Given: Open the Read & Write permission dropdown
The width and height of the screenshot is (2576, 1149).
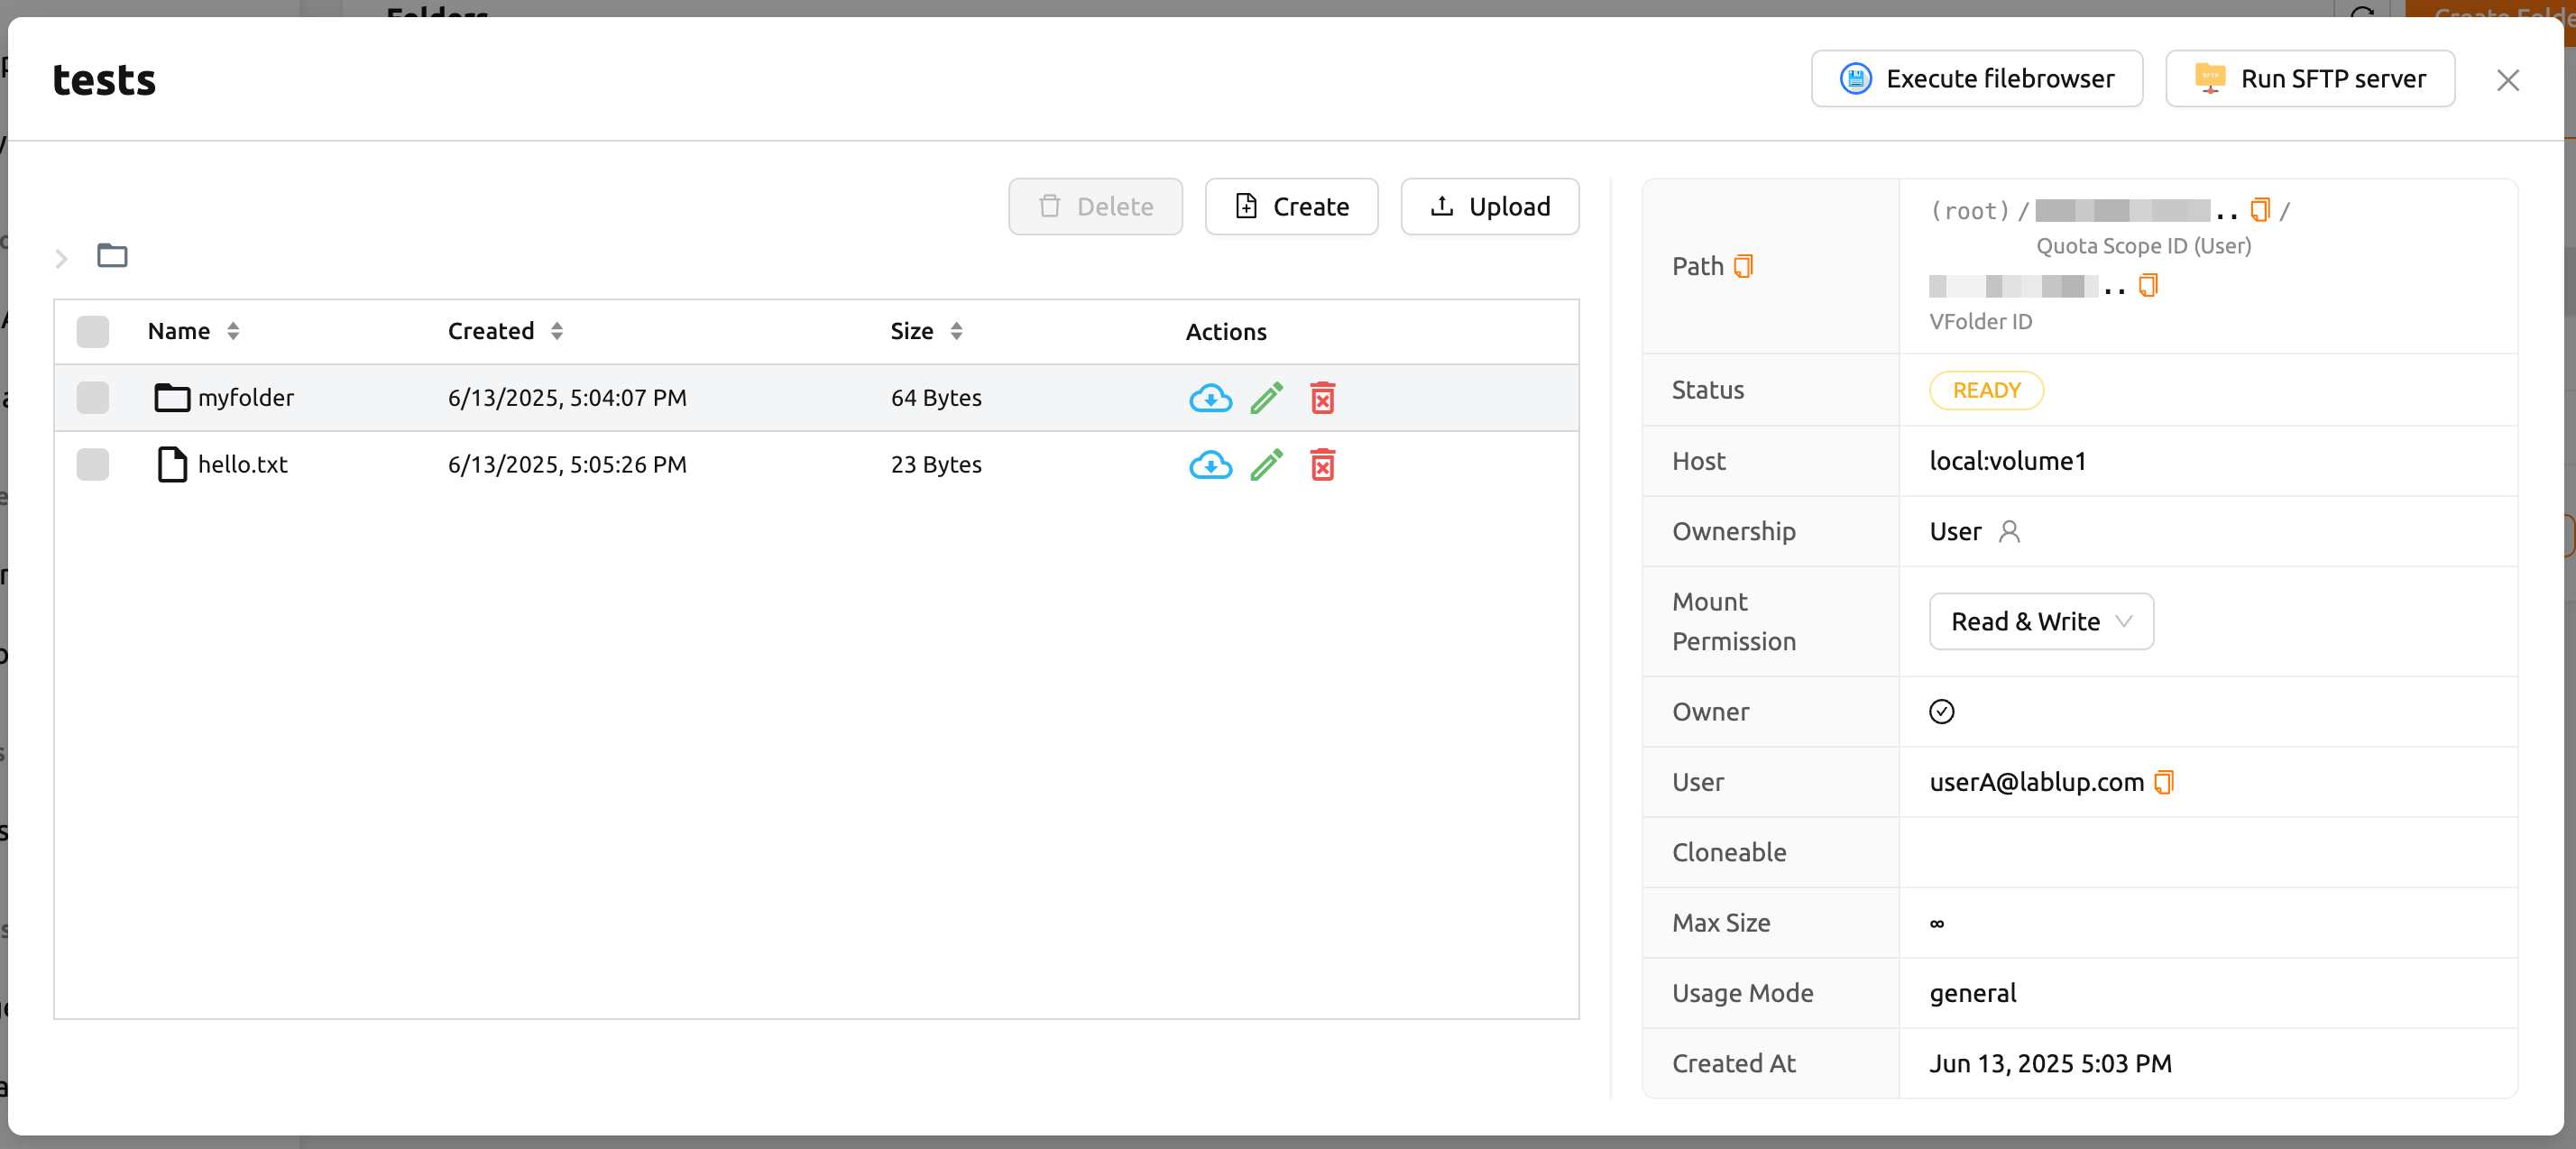Looking at the screenshot, I should pos(2040,622).
